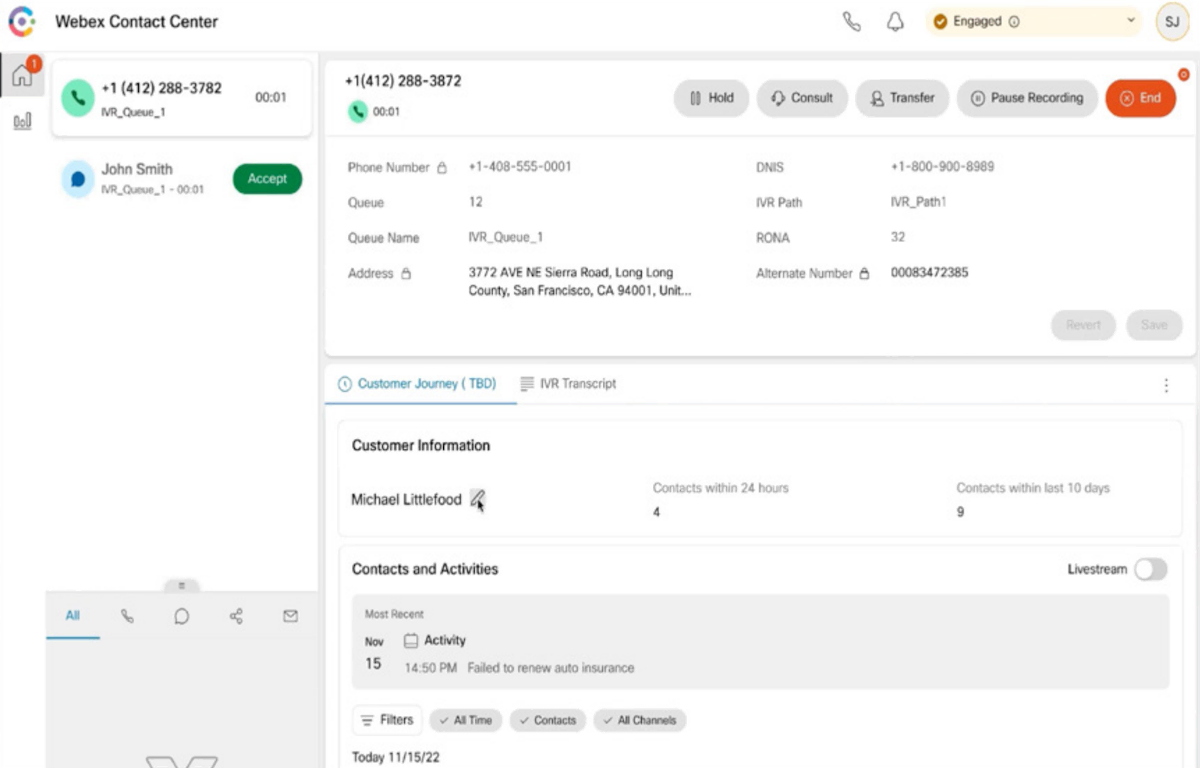This screenshot has width=1200, height=768.
Task: Filter the task list by email
Action: pyautogui.click(x=290, y=616)
